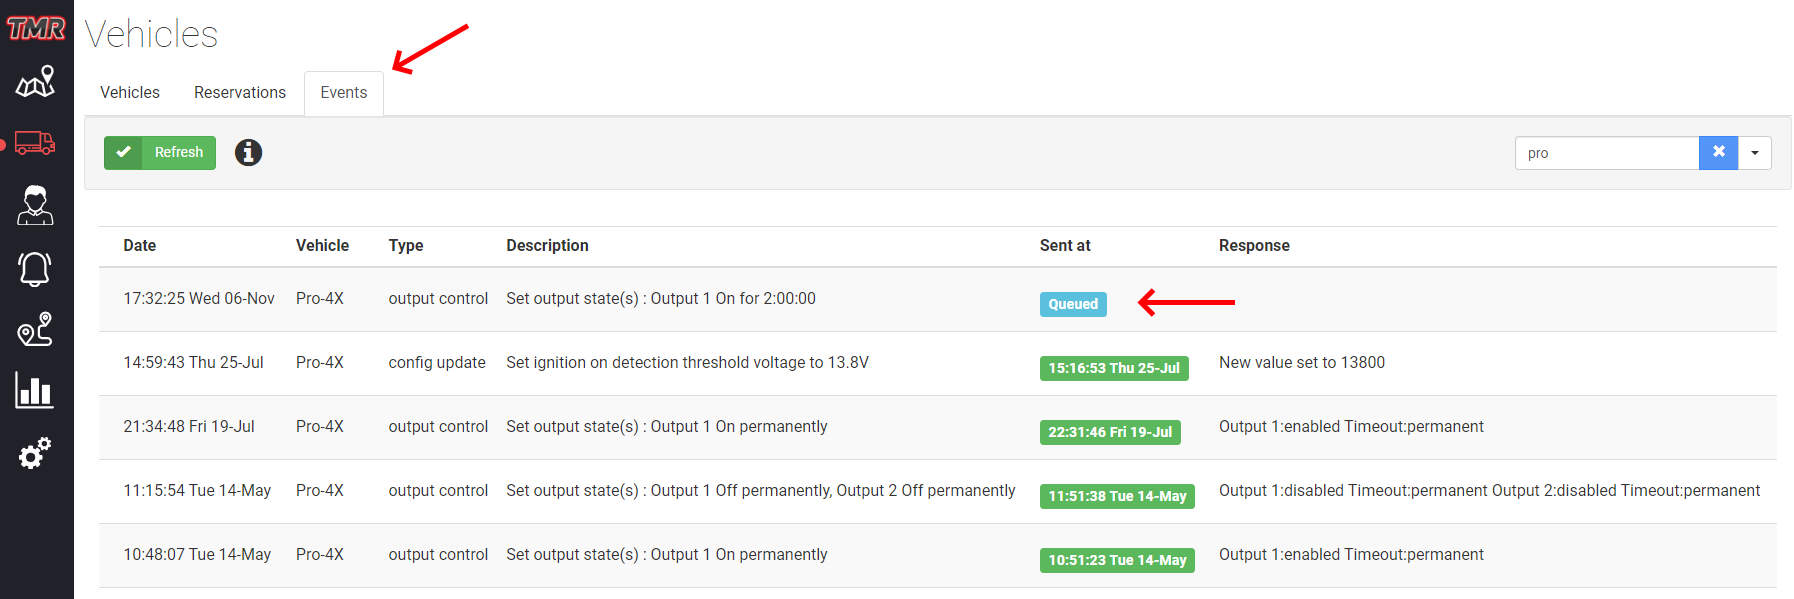This screenshot has width=1794, height=599.
Task: Click the Date column header
Action: 140,245
